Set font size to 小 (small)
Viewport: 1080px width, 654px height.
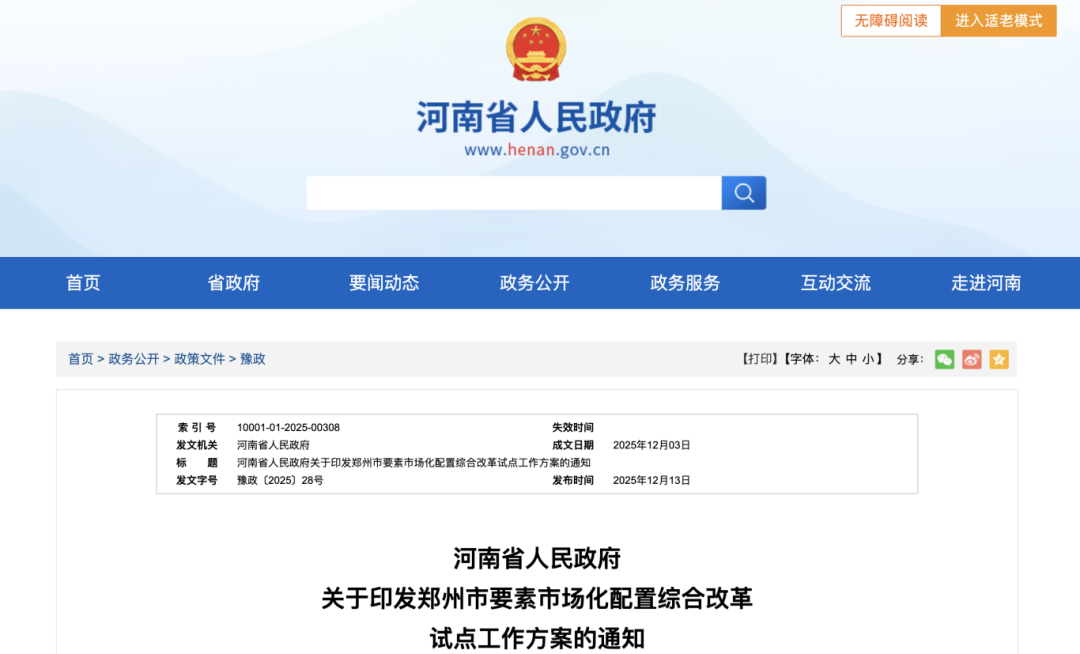867,359
